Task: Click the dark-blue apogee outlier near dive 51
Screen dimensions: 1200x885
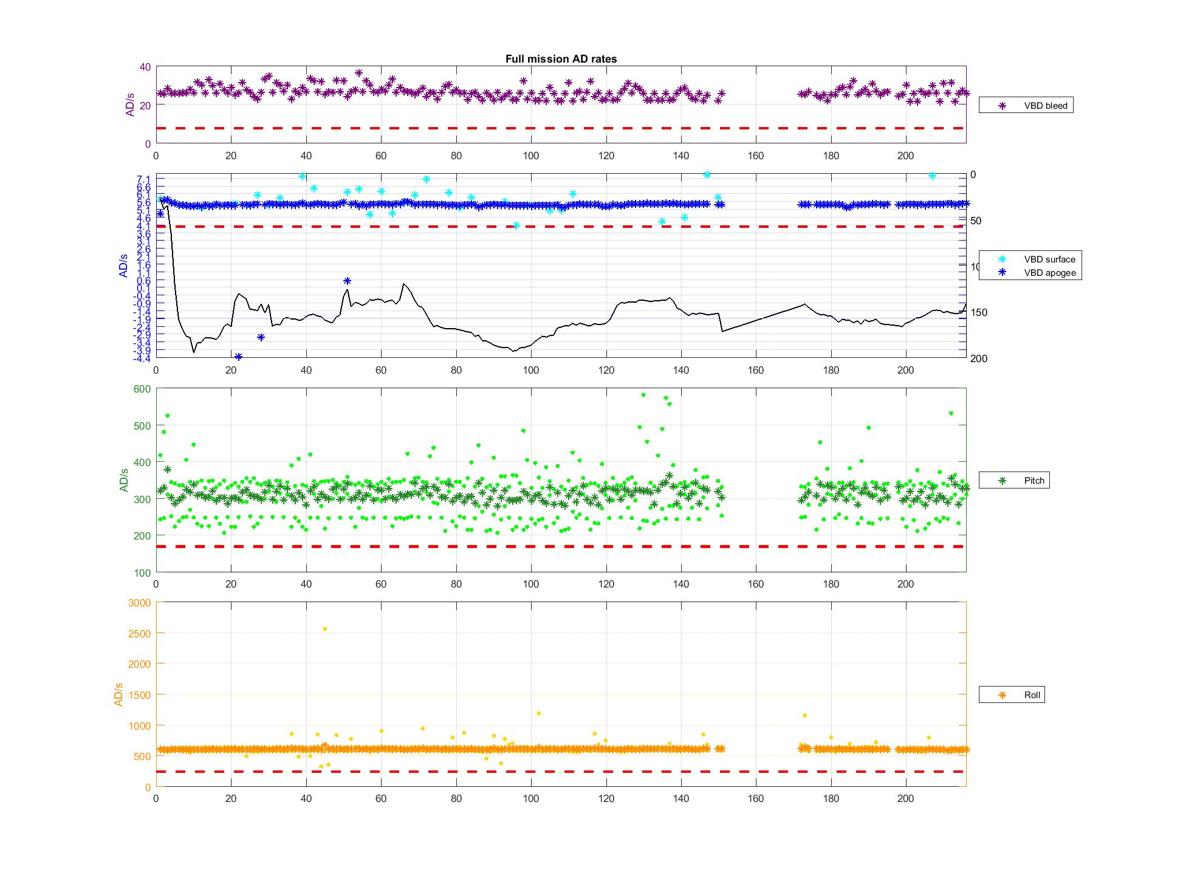Action: click(347, 281)
